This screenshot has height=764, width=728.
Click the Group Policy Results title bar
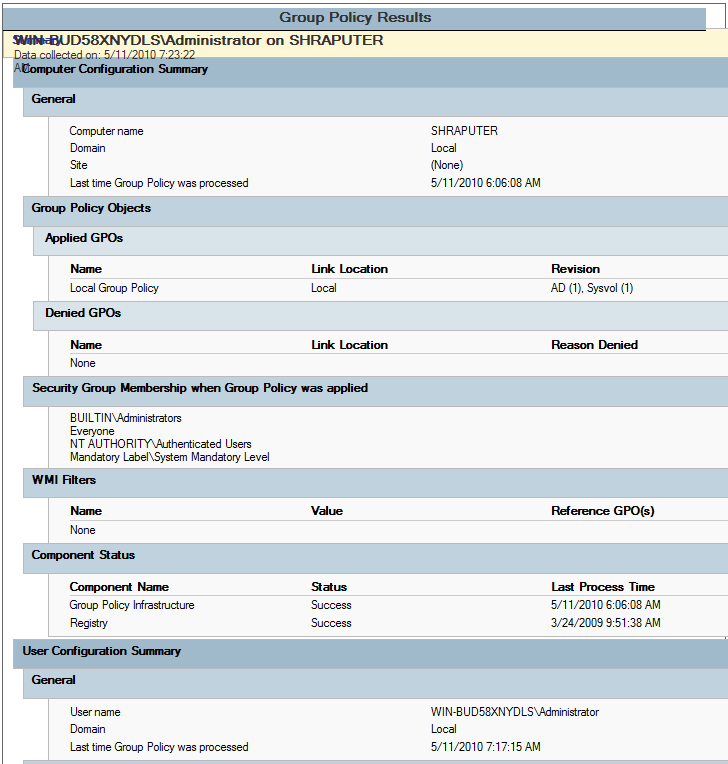[x=354, y=18]
